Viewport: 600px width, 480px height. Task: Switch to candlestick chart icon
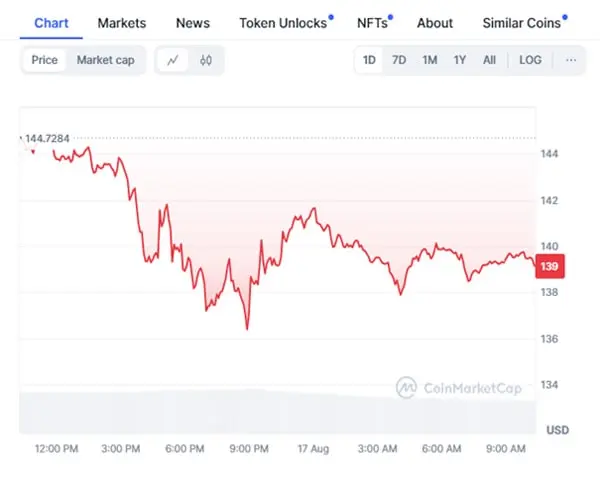(206, 60)
